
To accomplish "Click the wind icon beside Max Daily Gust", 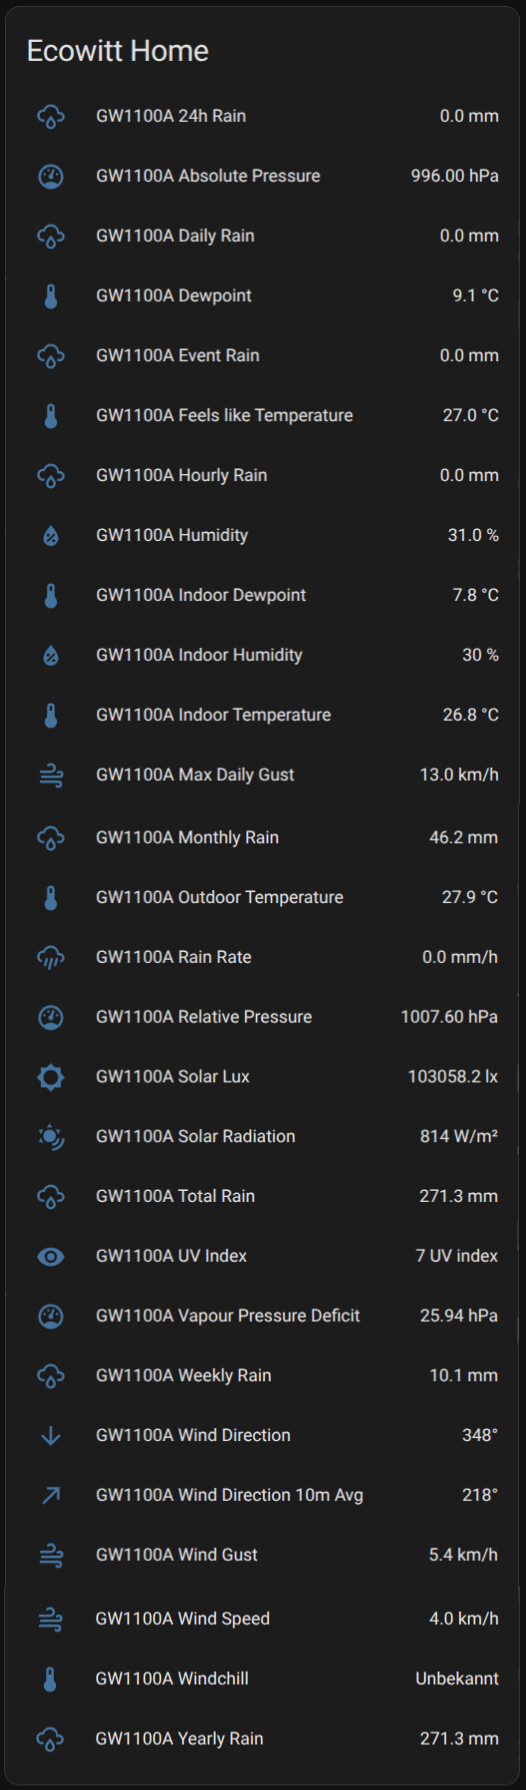I will 51,775.
